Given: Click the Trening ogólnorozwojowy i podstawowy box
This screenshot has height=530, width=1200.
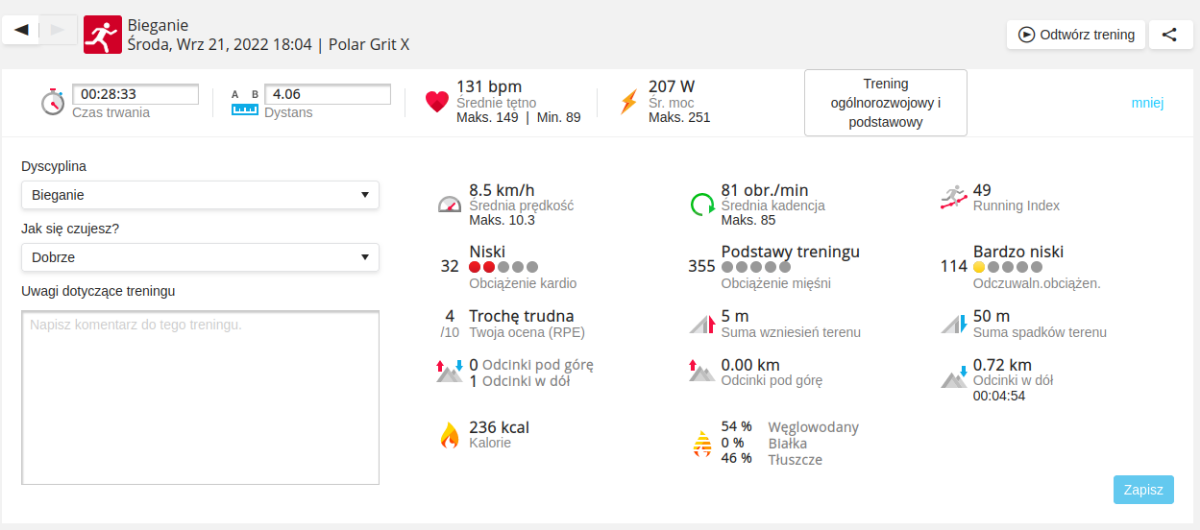Looking at the screenshot, I should (x=885, y=103).
